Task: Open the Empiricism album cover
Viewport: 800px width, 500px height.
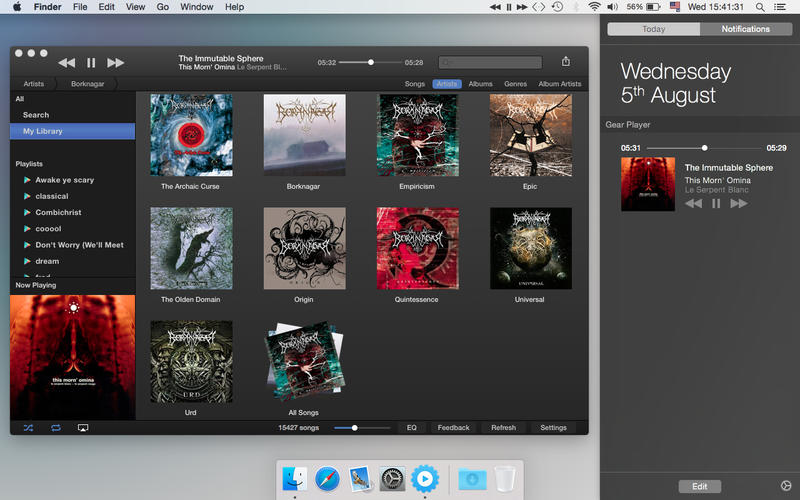Action: click(x=417, y=135)
